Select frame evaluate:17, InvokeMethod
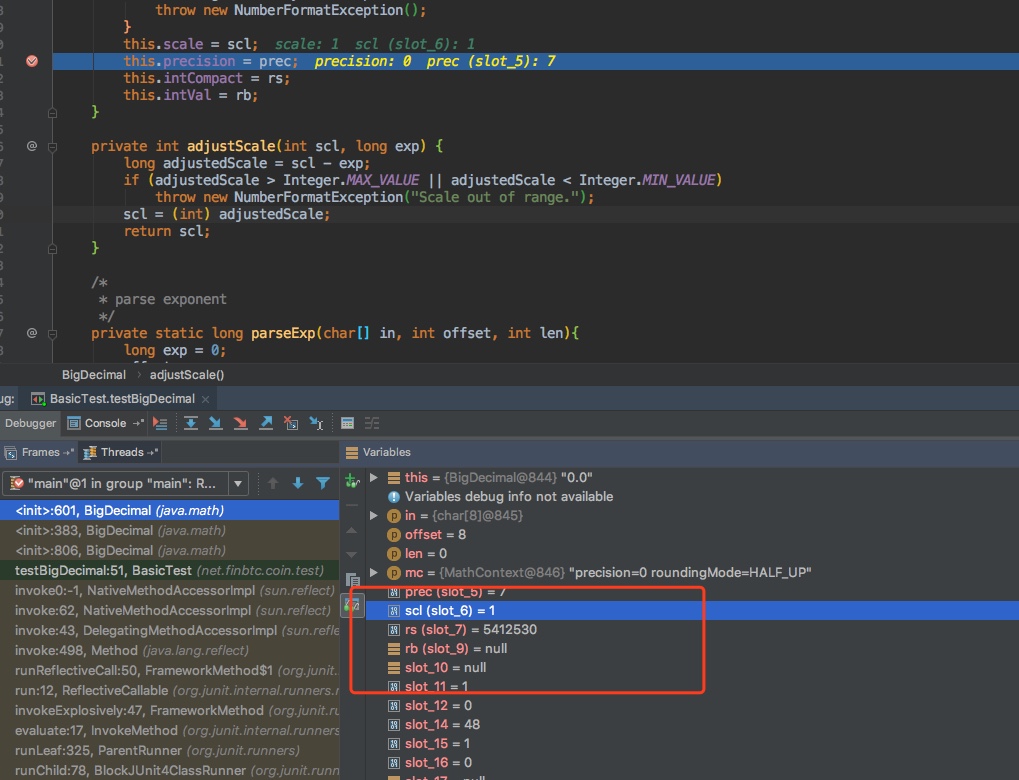 click(x=169, y=730)
